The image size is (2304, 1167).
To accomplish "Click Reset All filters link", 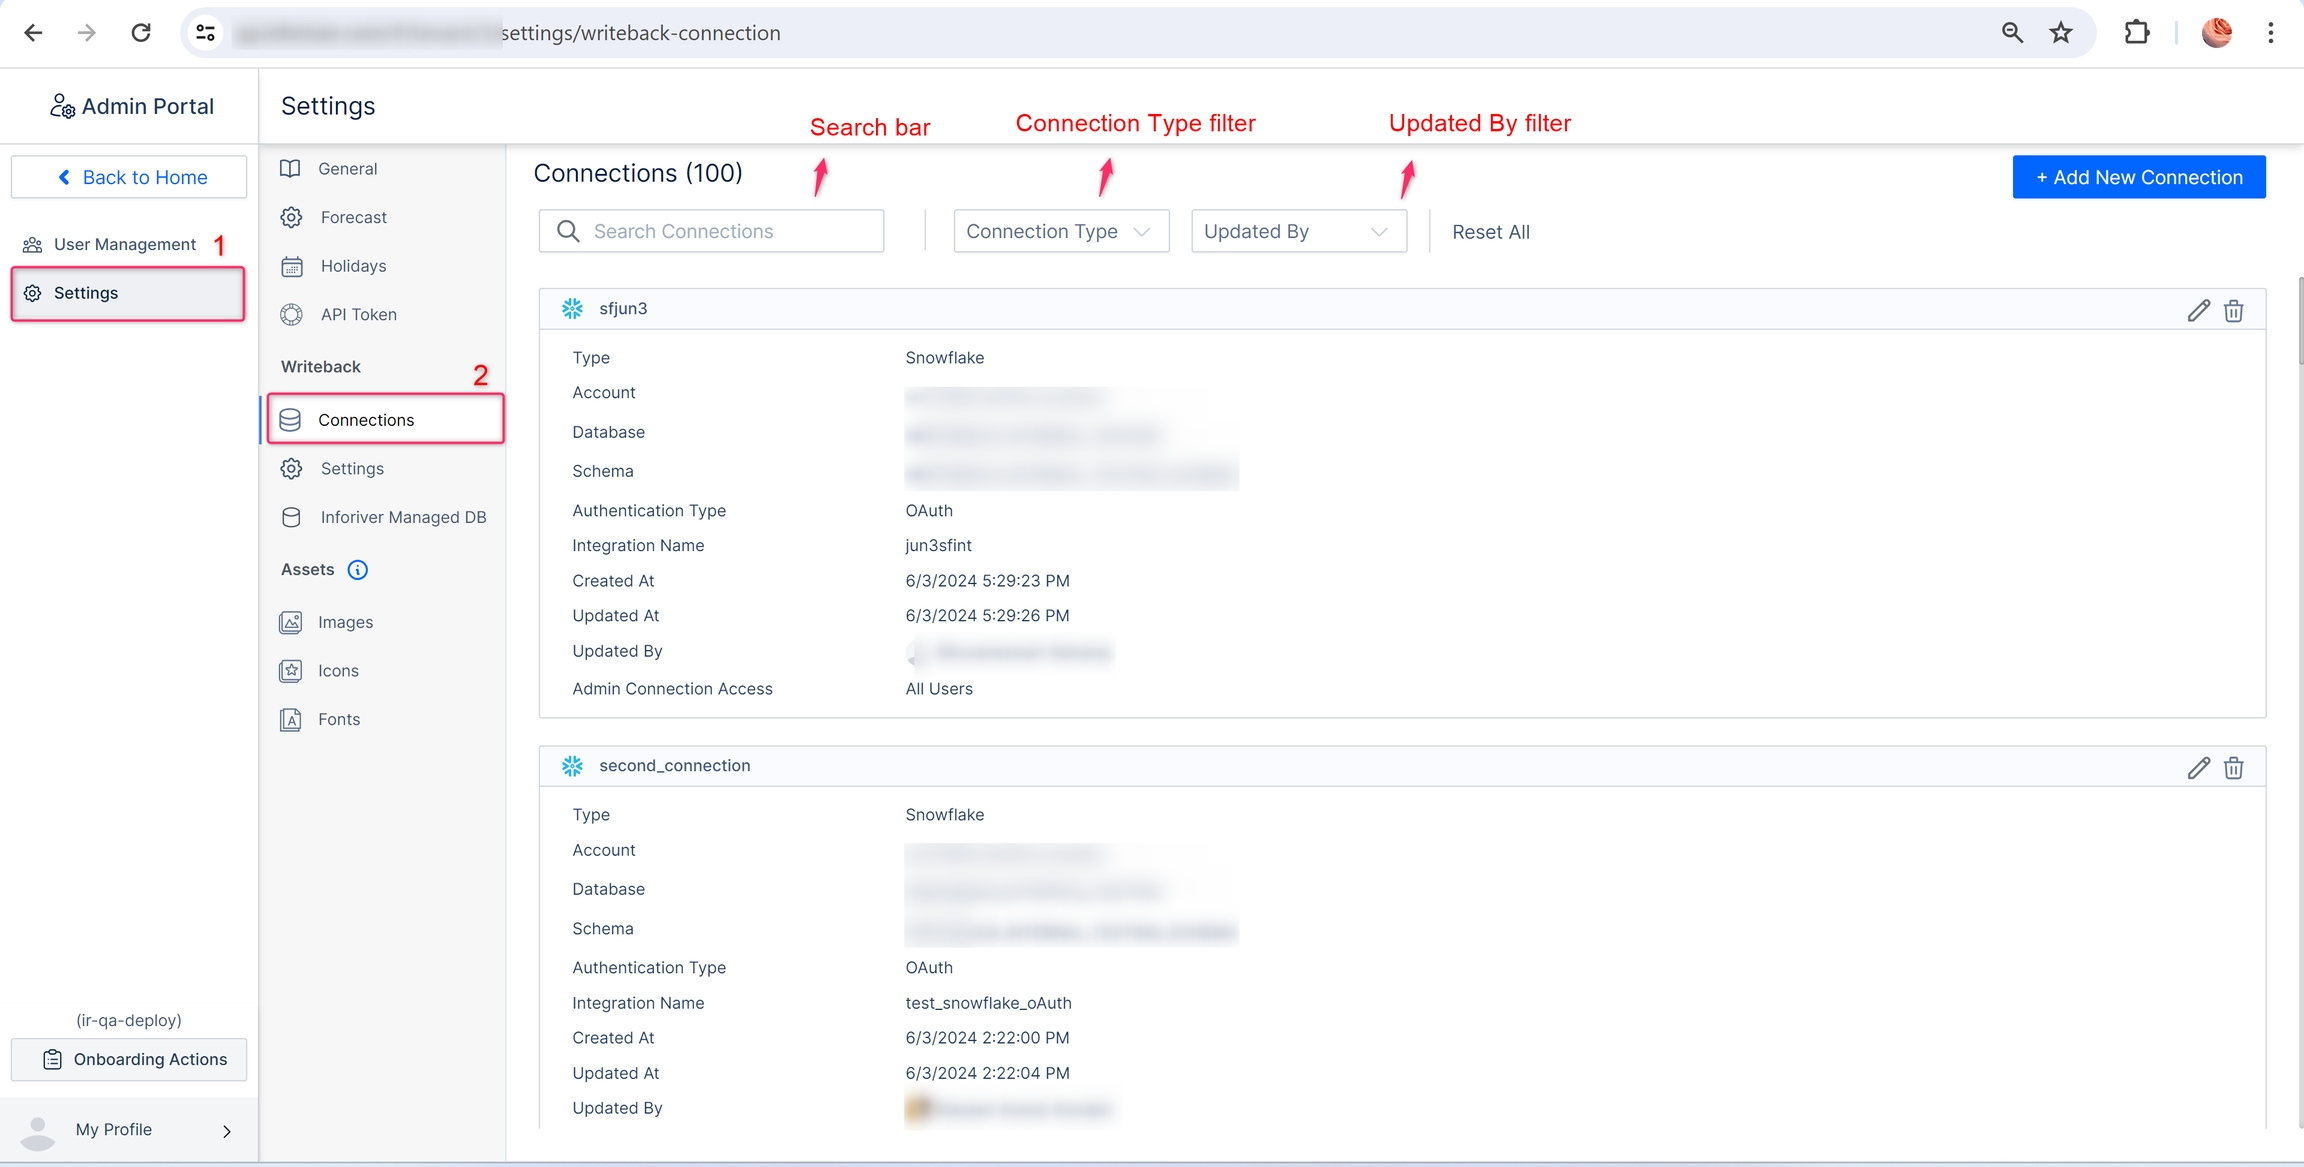I will (x=1490, y=232).
